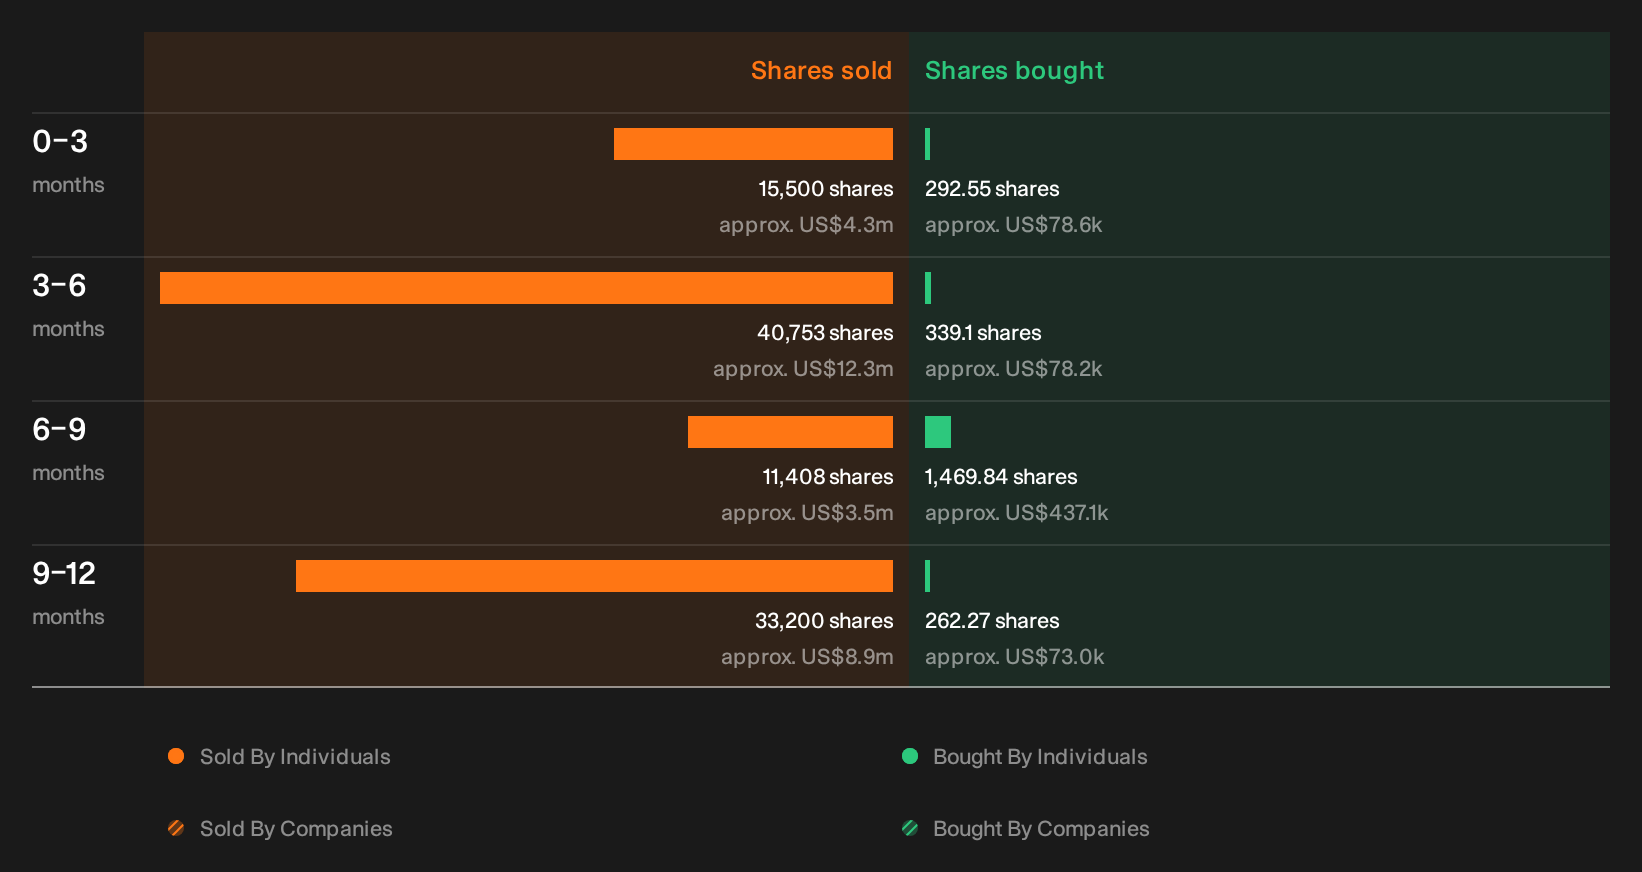The width and height of the screenshot is (1642, 872).
Task: Click the green Bought By Individuals legend dot
Action: [x=910, y=756]
